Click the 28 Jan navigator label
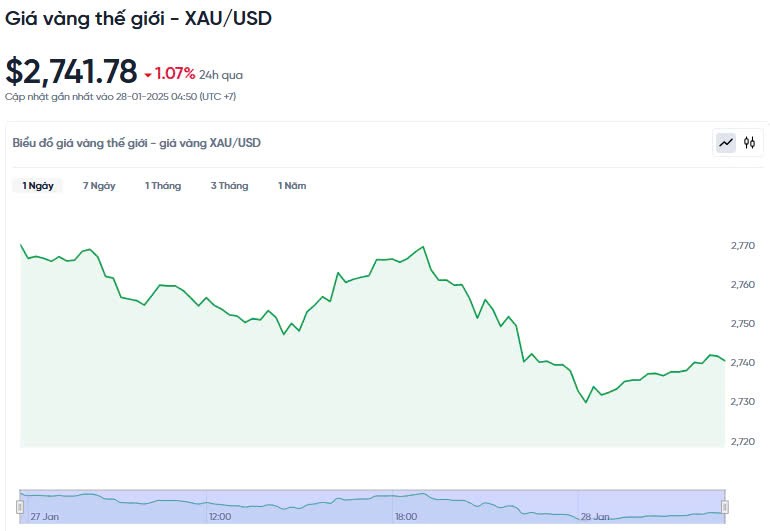Viewport: 770px width, 531px height. tap(596, 517)
